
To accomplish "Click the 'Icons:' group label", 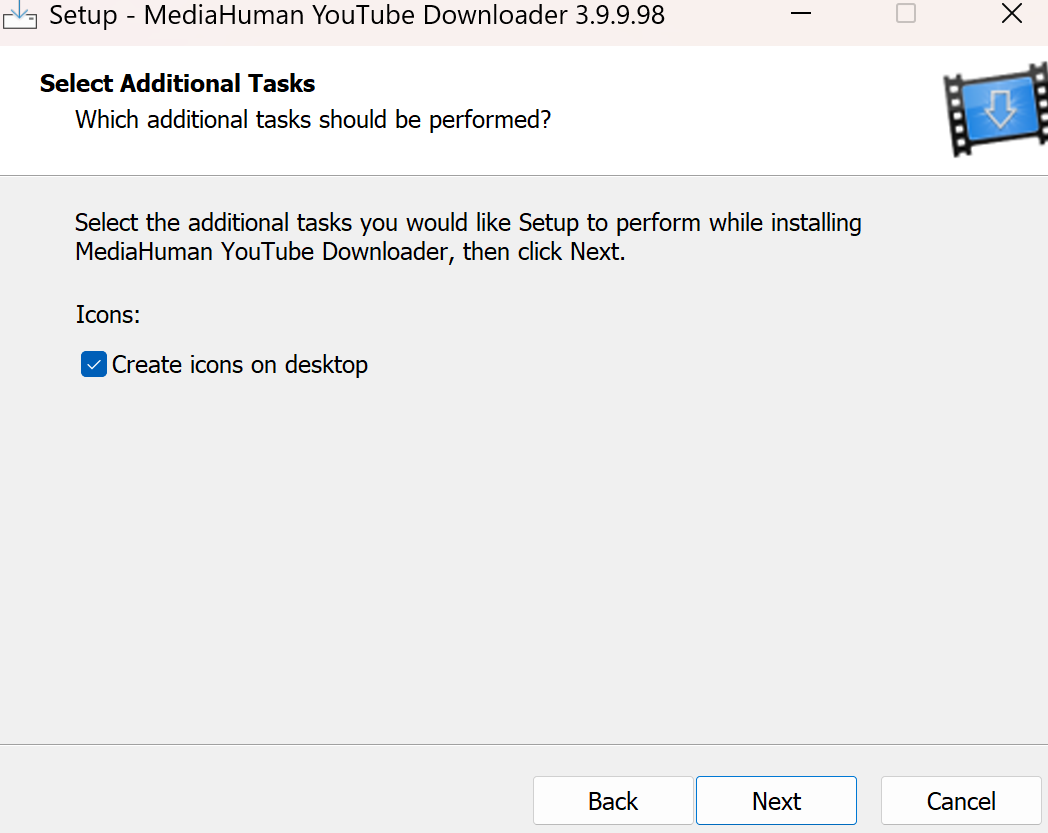I will tap(108, 315).
